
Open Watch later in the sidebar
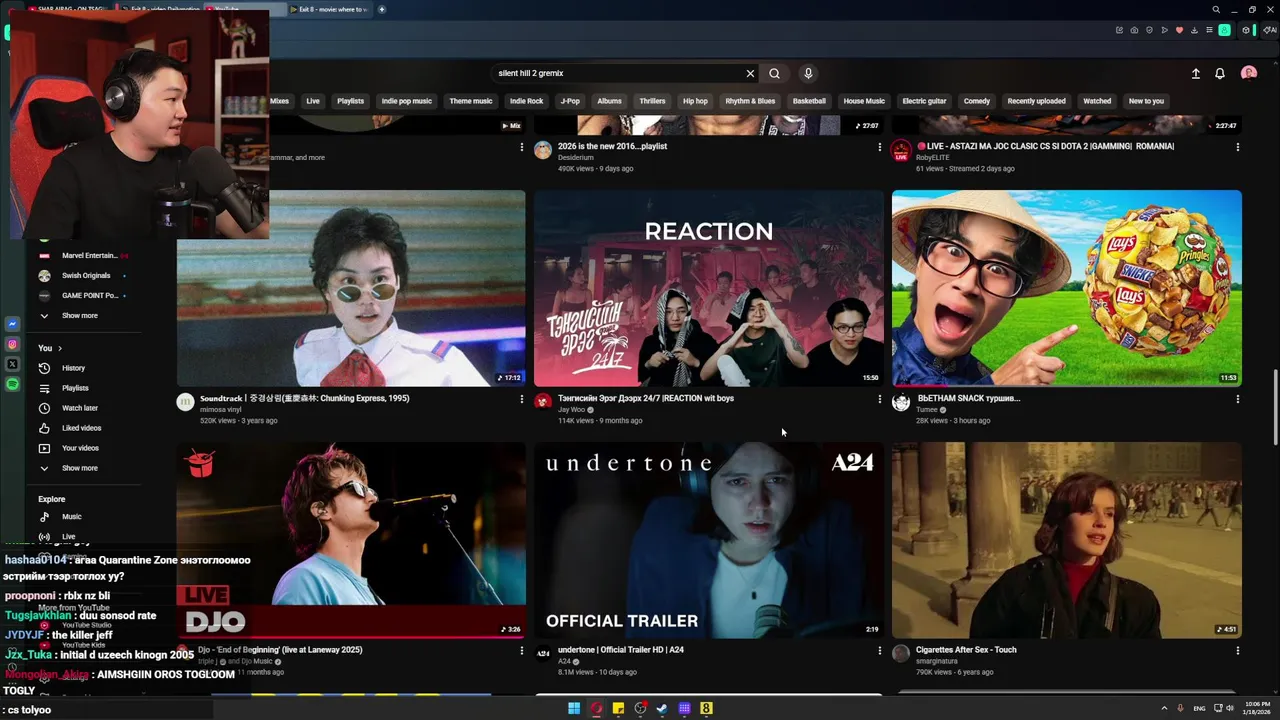[79, 408]
